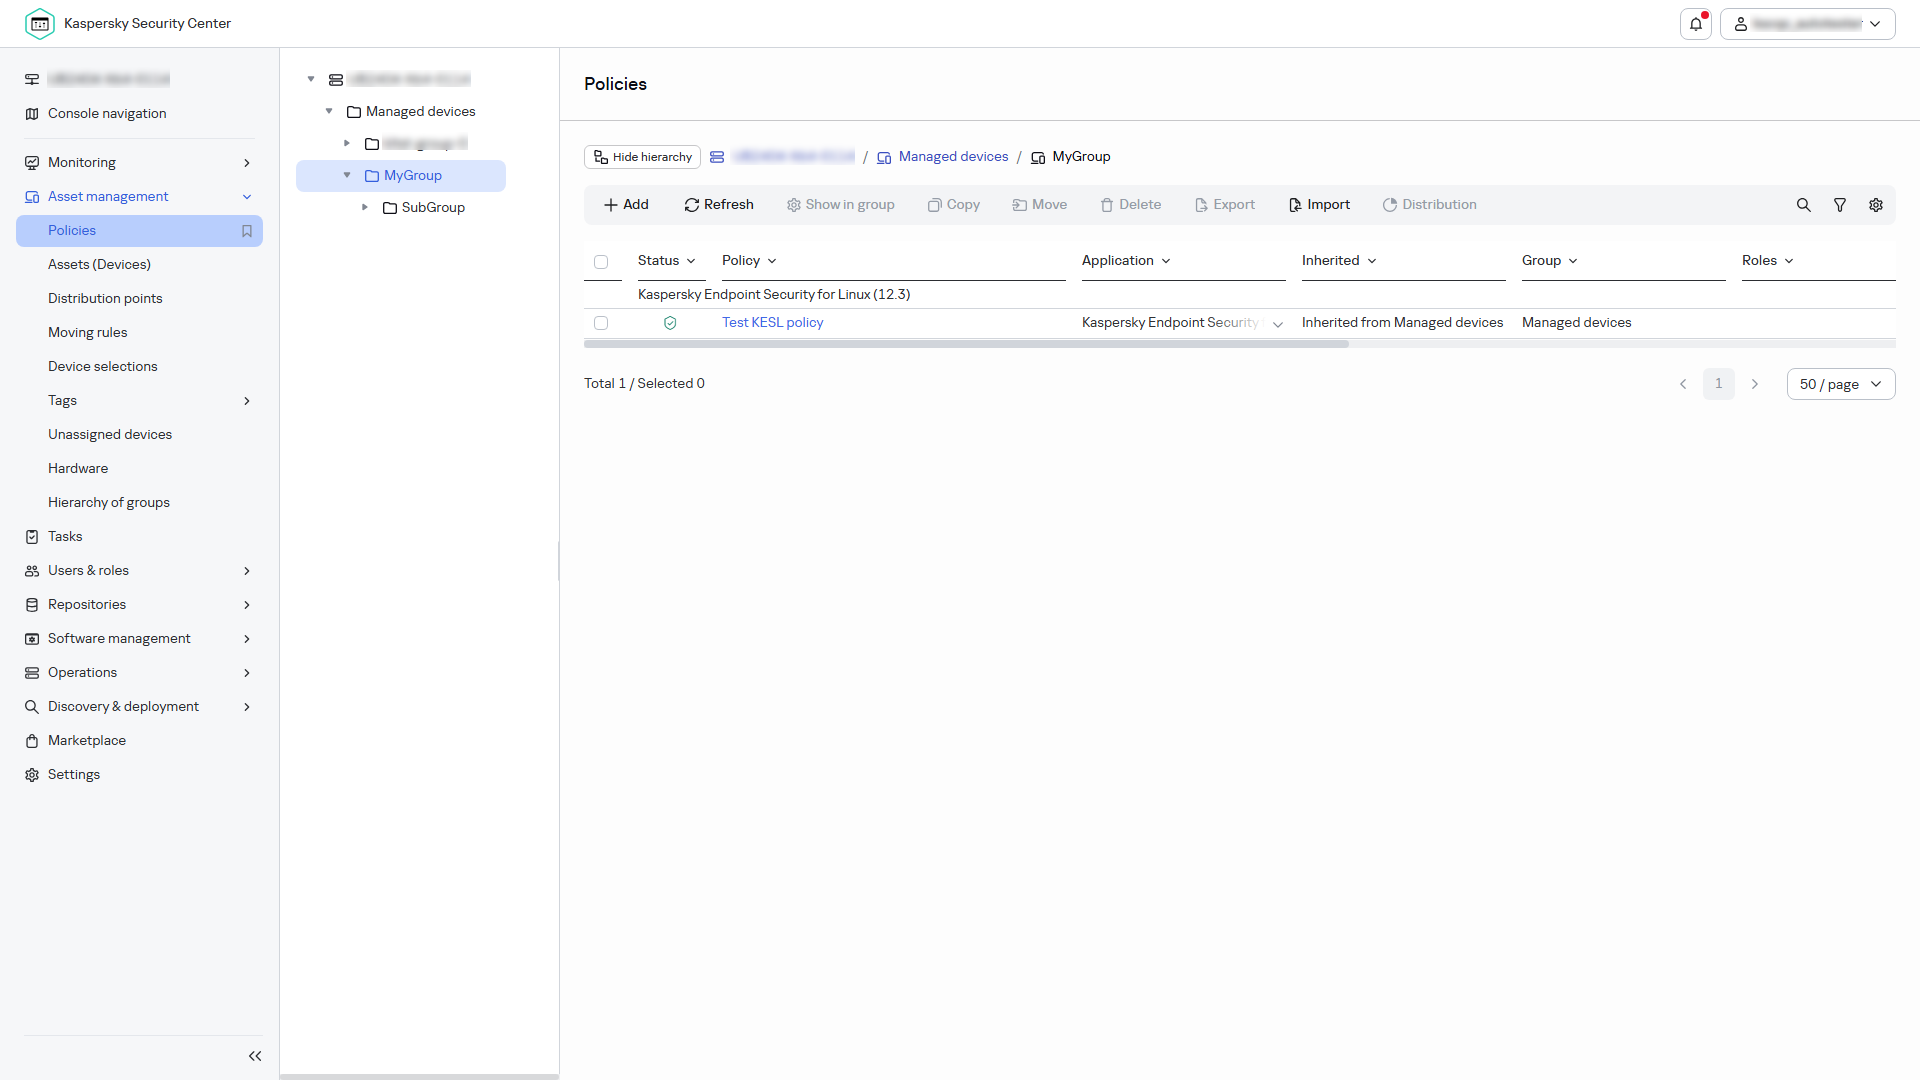This screenshot has width=1920, height=1080.
Task: Click the table horizontal scrollbar
Action: point(966,344)
